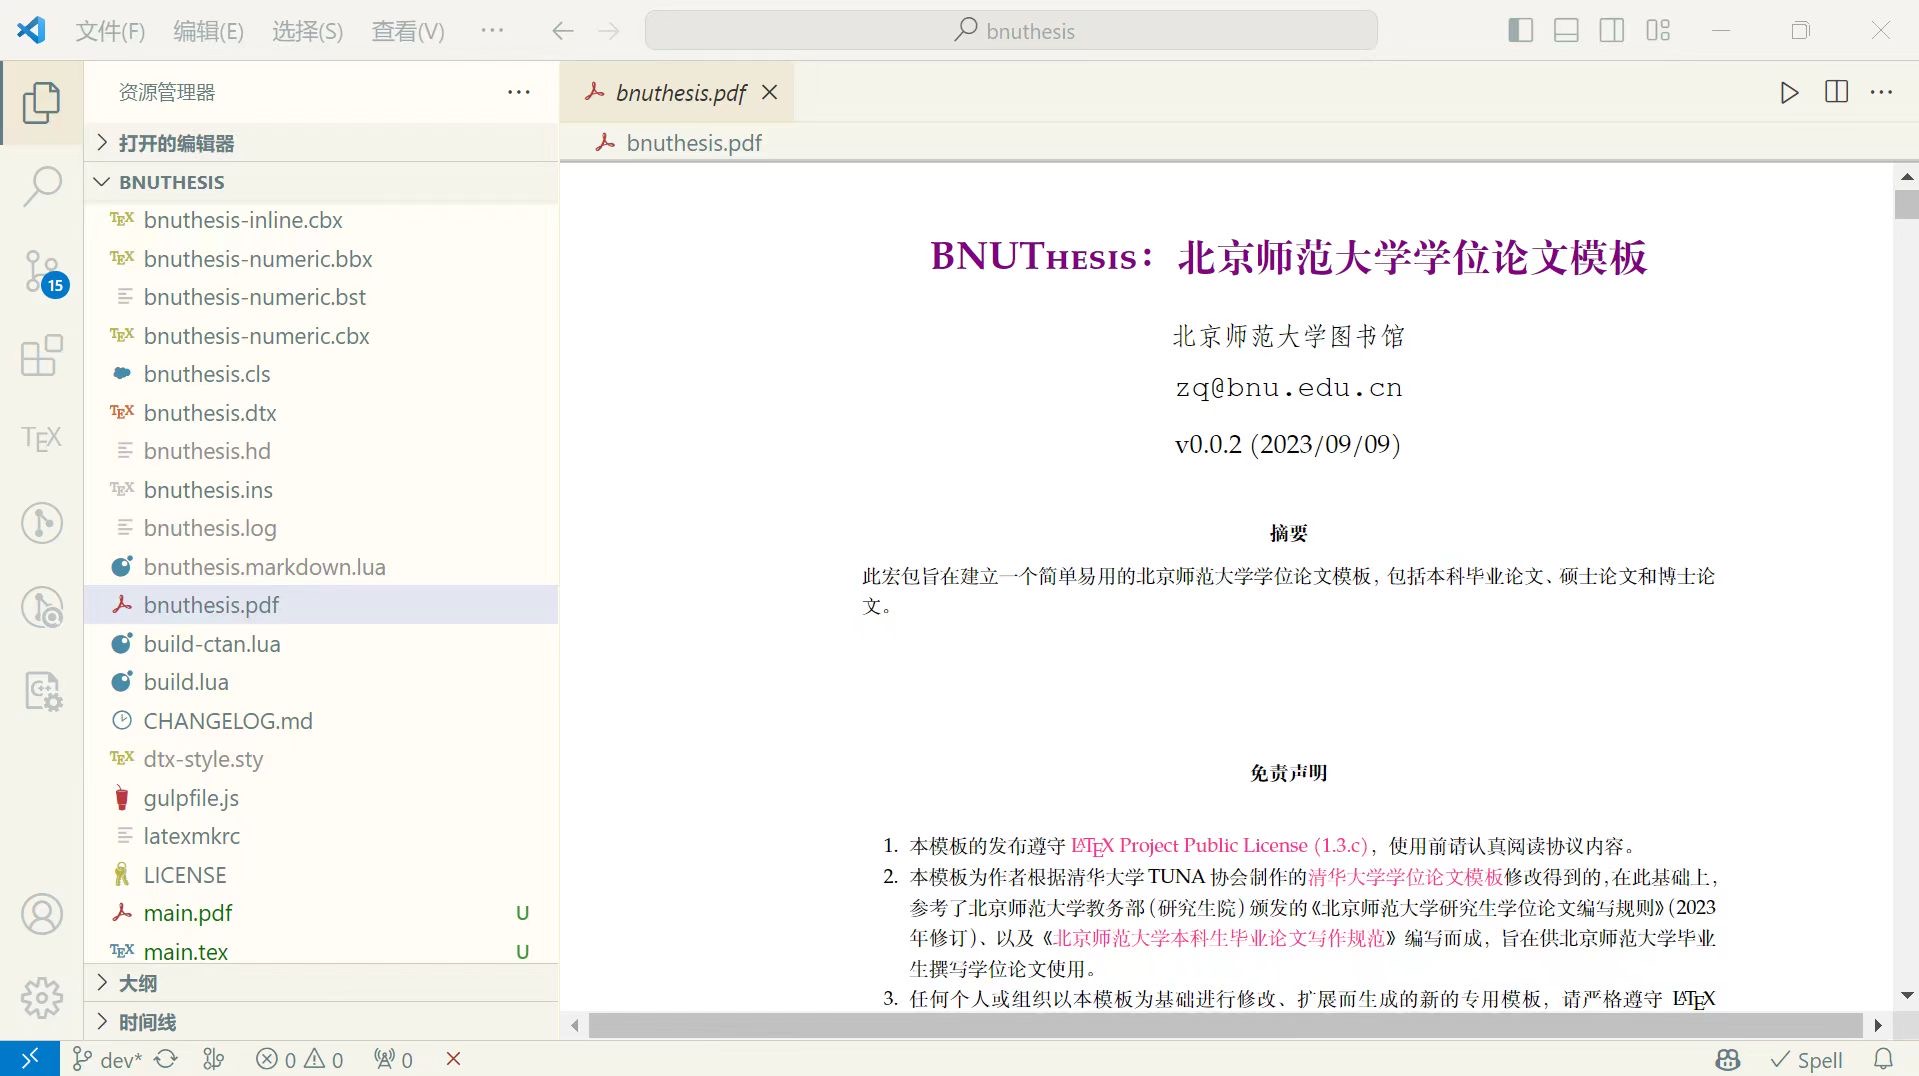Expand the 时间线 timeline section
The image size is (1919, 1076).
click(321, 1022)
